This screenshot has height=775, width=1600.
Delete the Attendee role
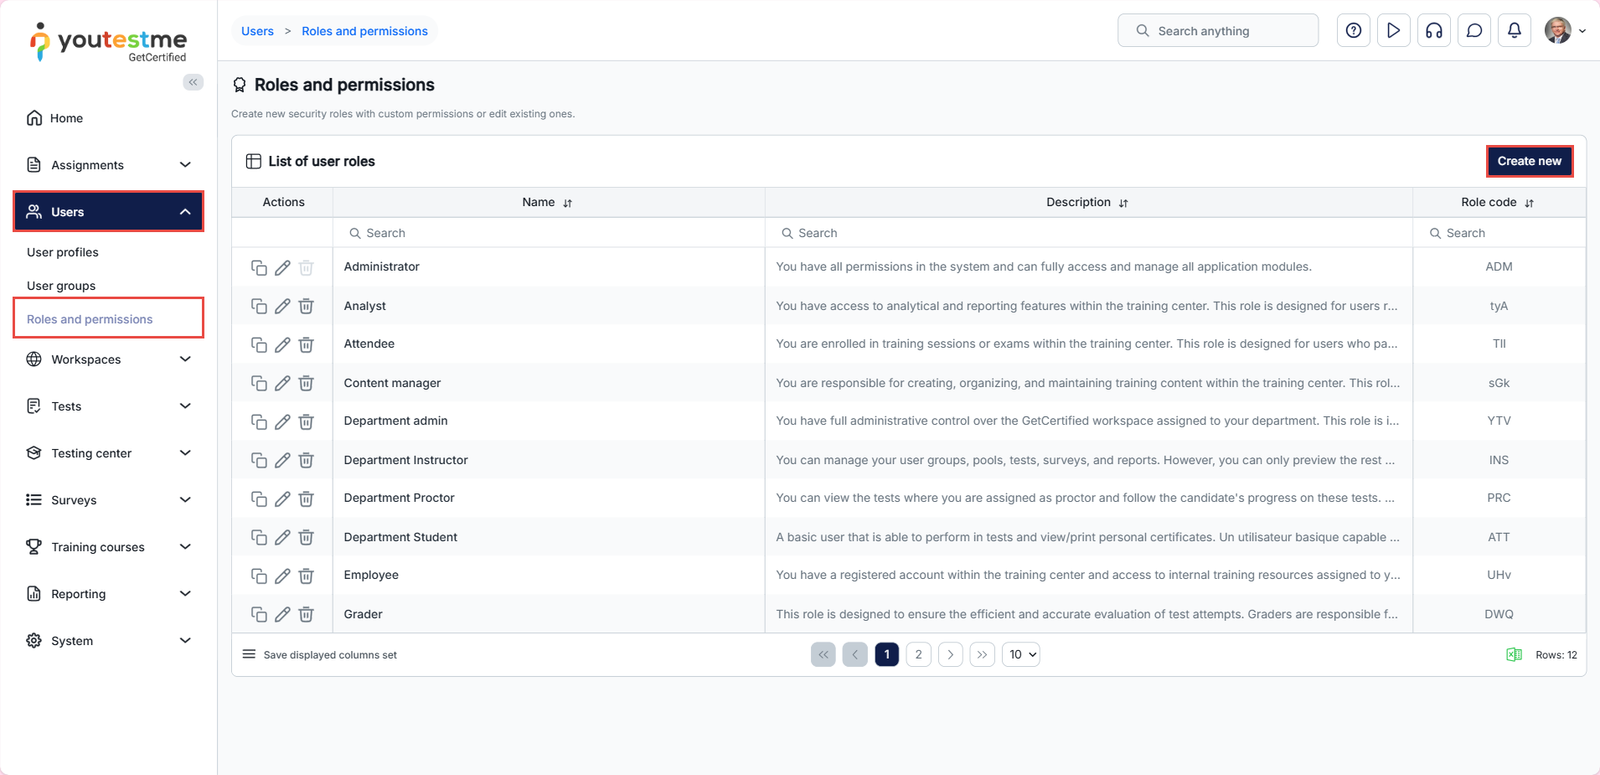(306, 344)
